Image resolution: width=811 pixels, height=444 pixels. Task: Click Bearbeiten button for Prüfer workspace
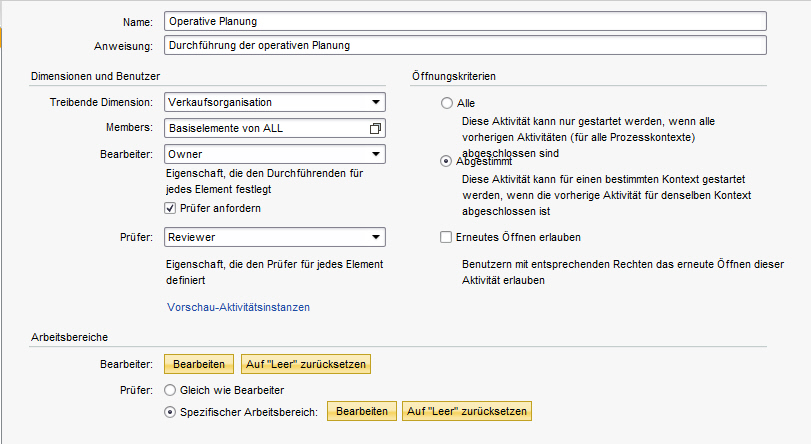click(362, 411)
